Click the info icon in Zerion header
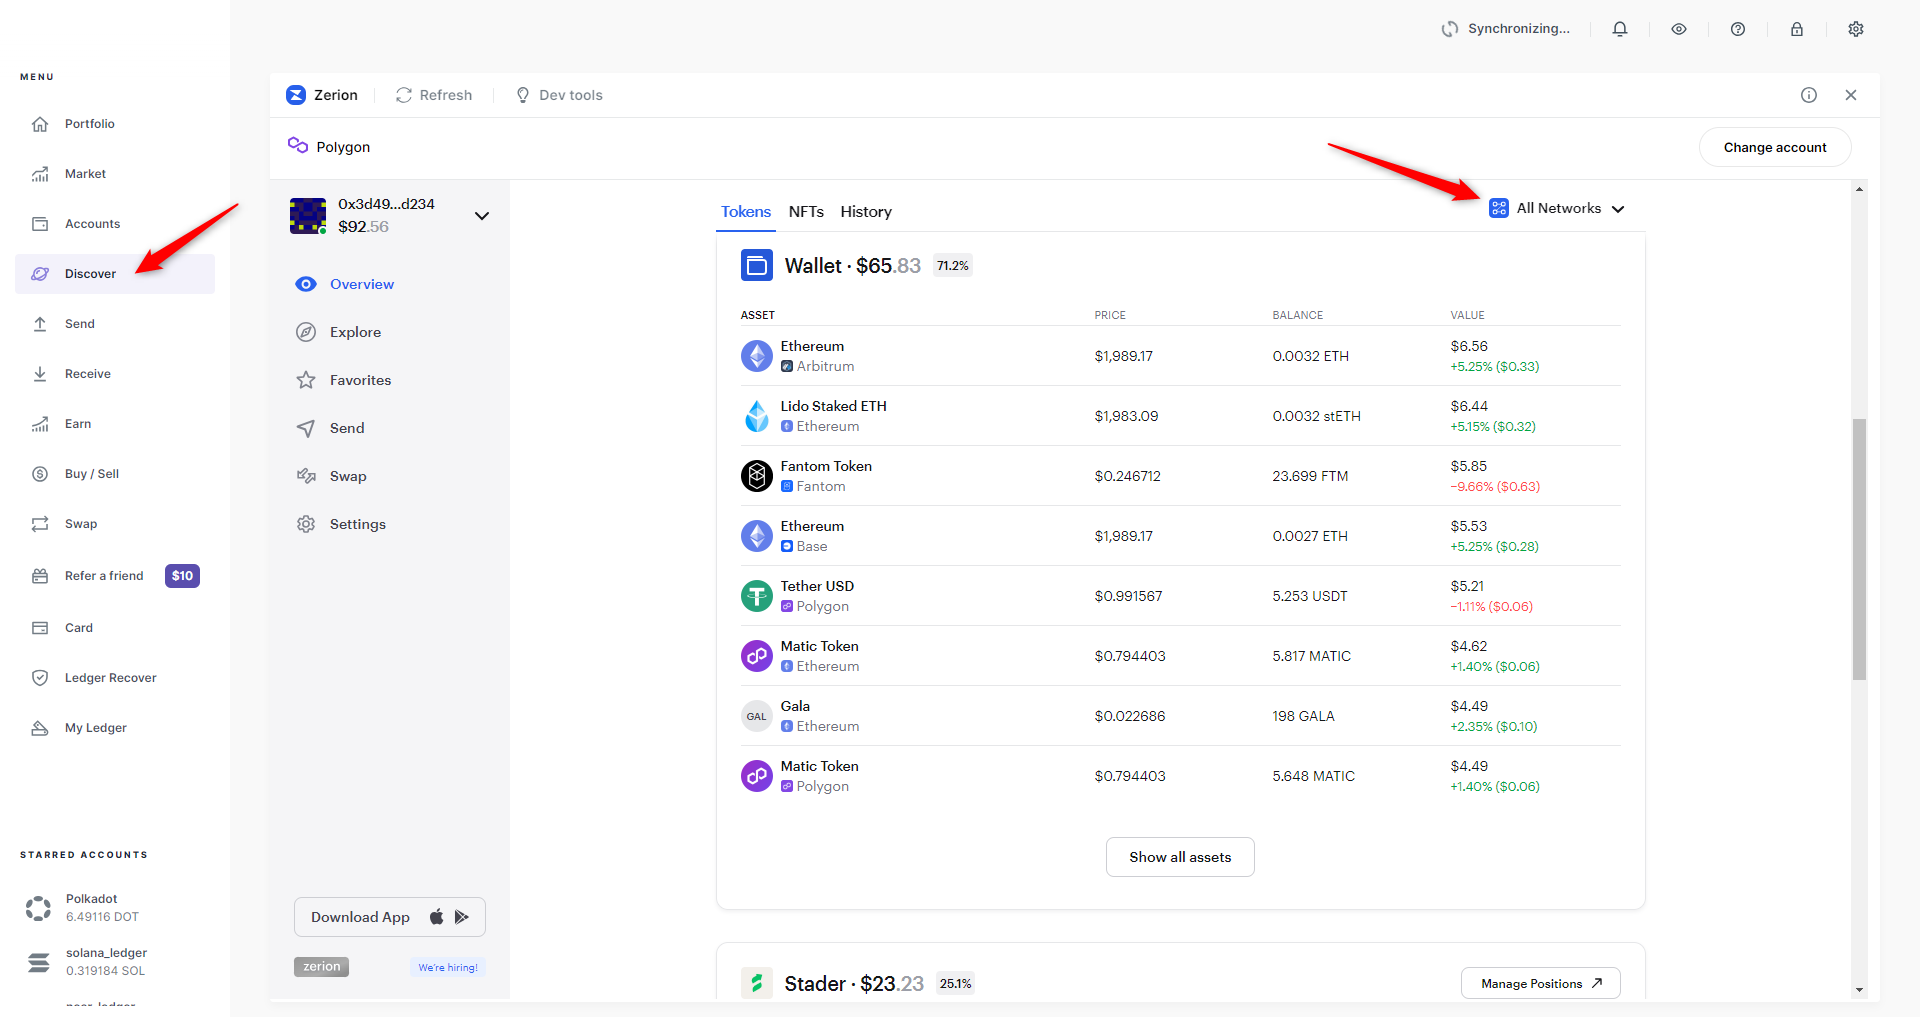Viewport: 1920px width, 1017px height. click(x=1809, y=95)
